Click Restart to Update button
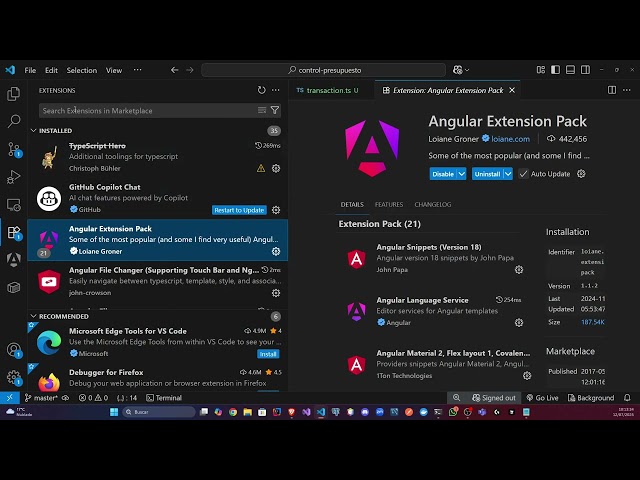 click(239, 210)
